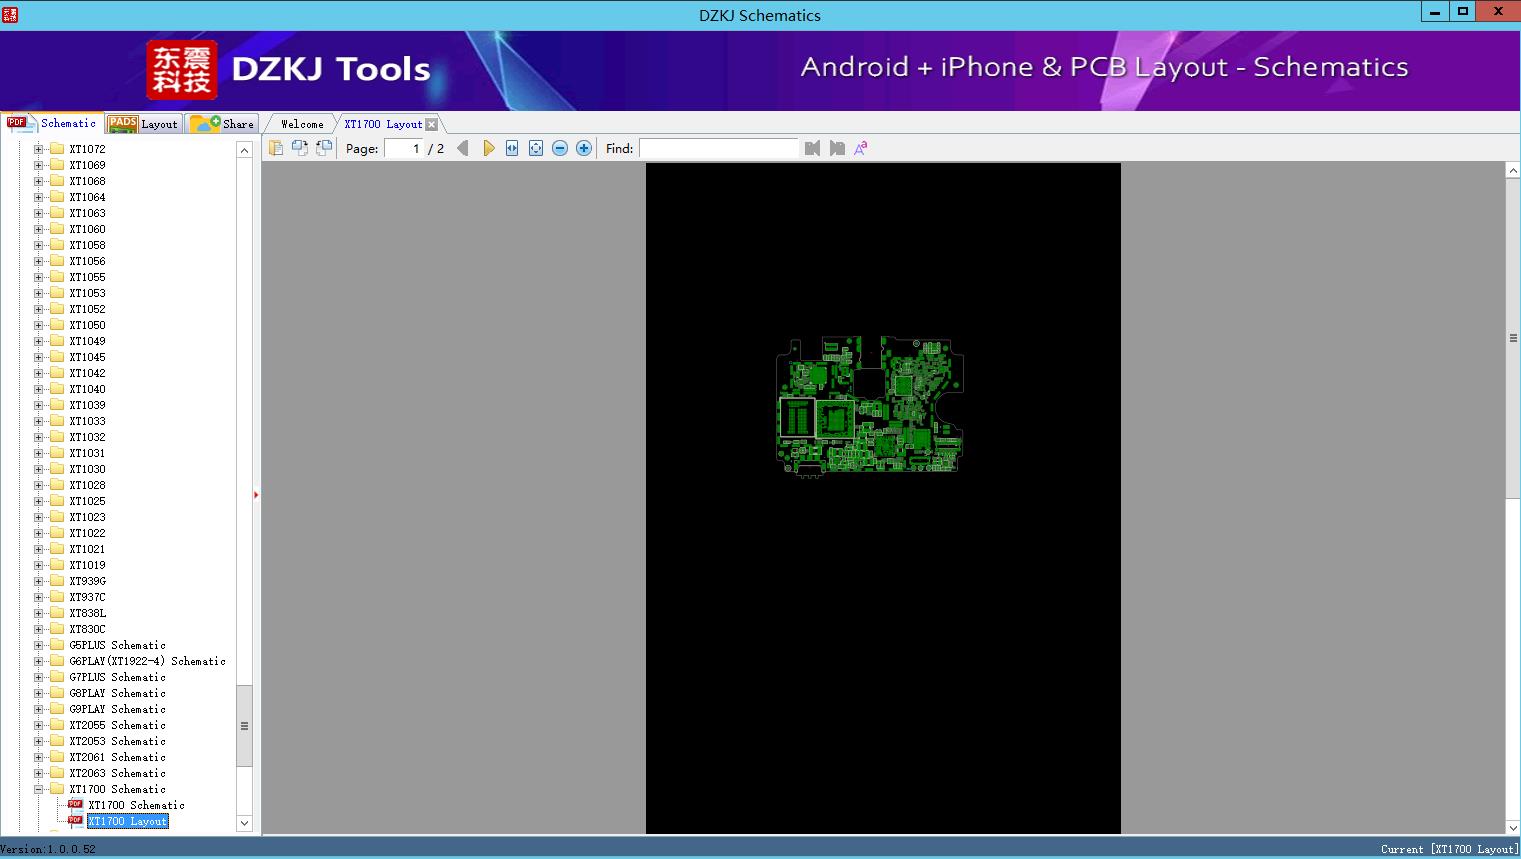Click the page number input field
Screen dimensions: 1521x859
[x=403, y=148]
